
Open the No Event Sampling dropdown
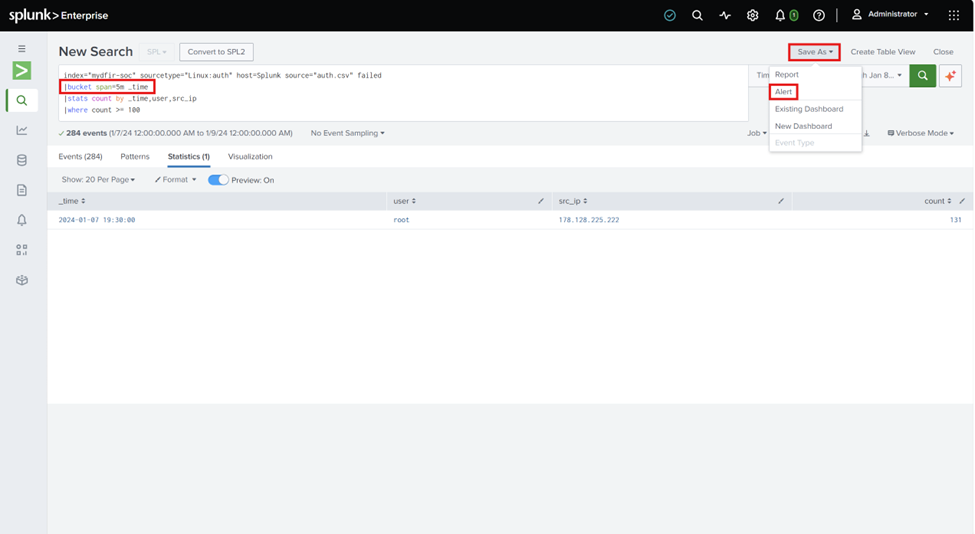[348, 133]
